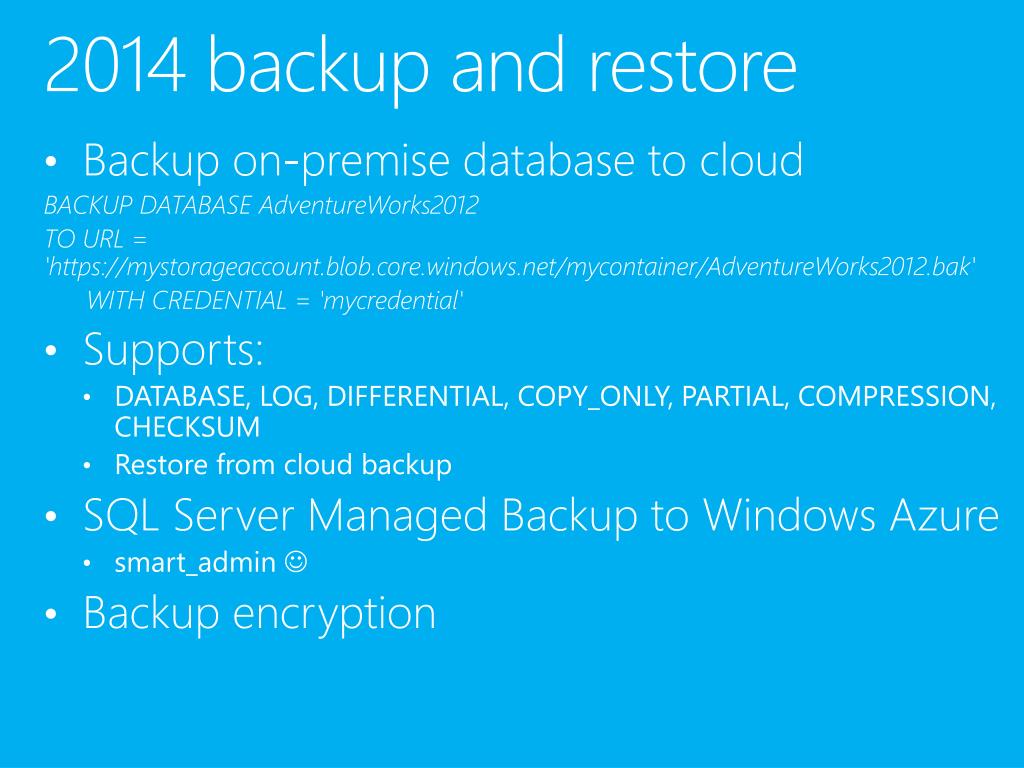The height and width of the screenshot is (768, 1024).
Task: Click the 'Supports:' heading
Action: tap(173, 351)
